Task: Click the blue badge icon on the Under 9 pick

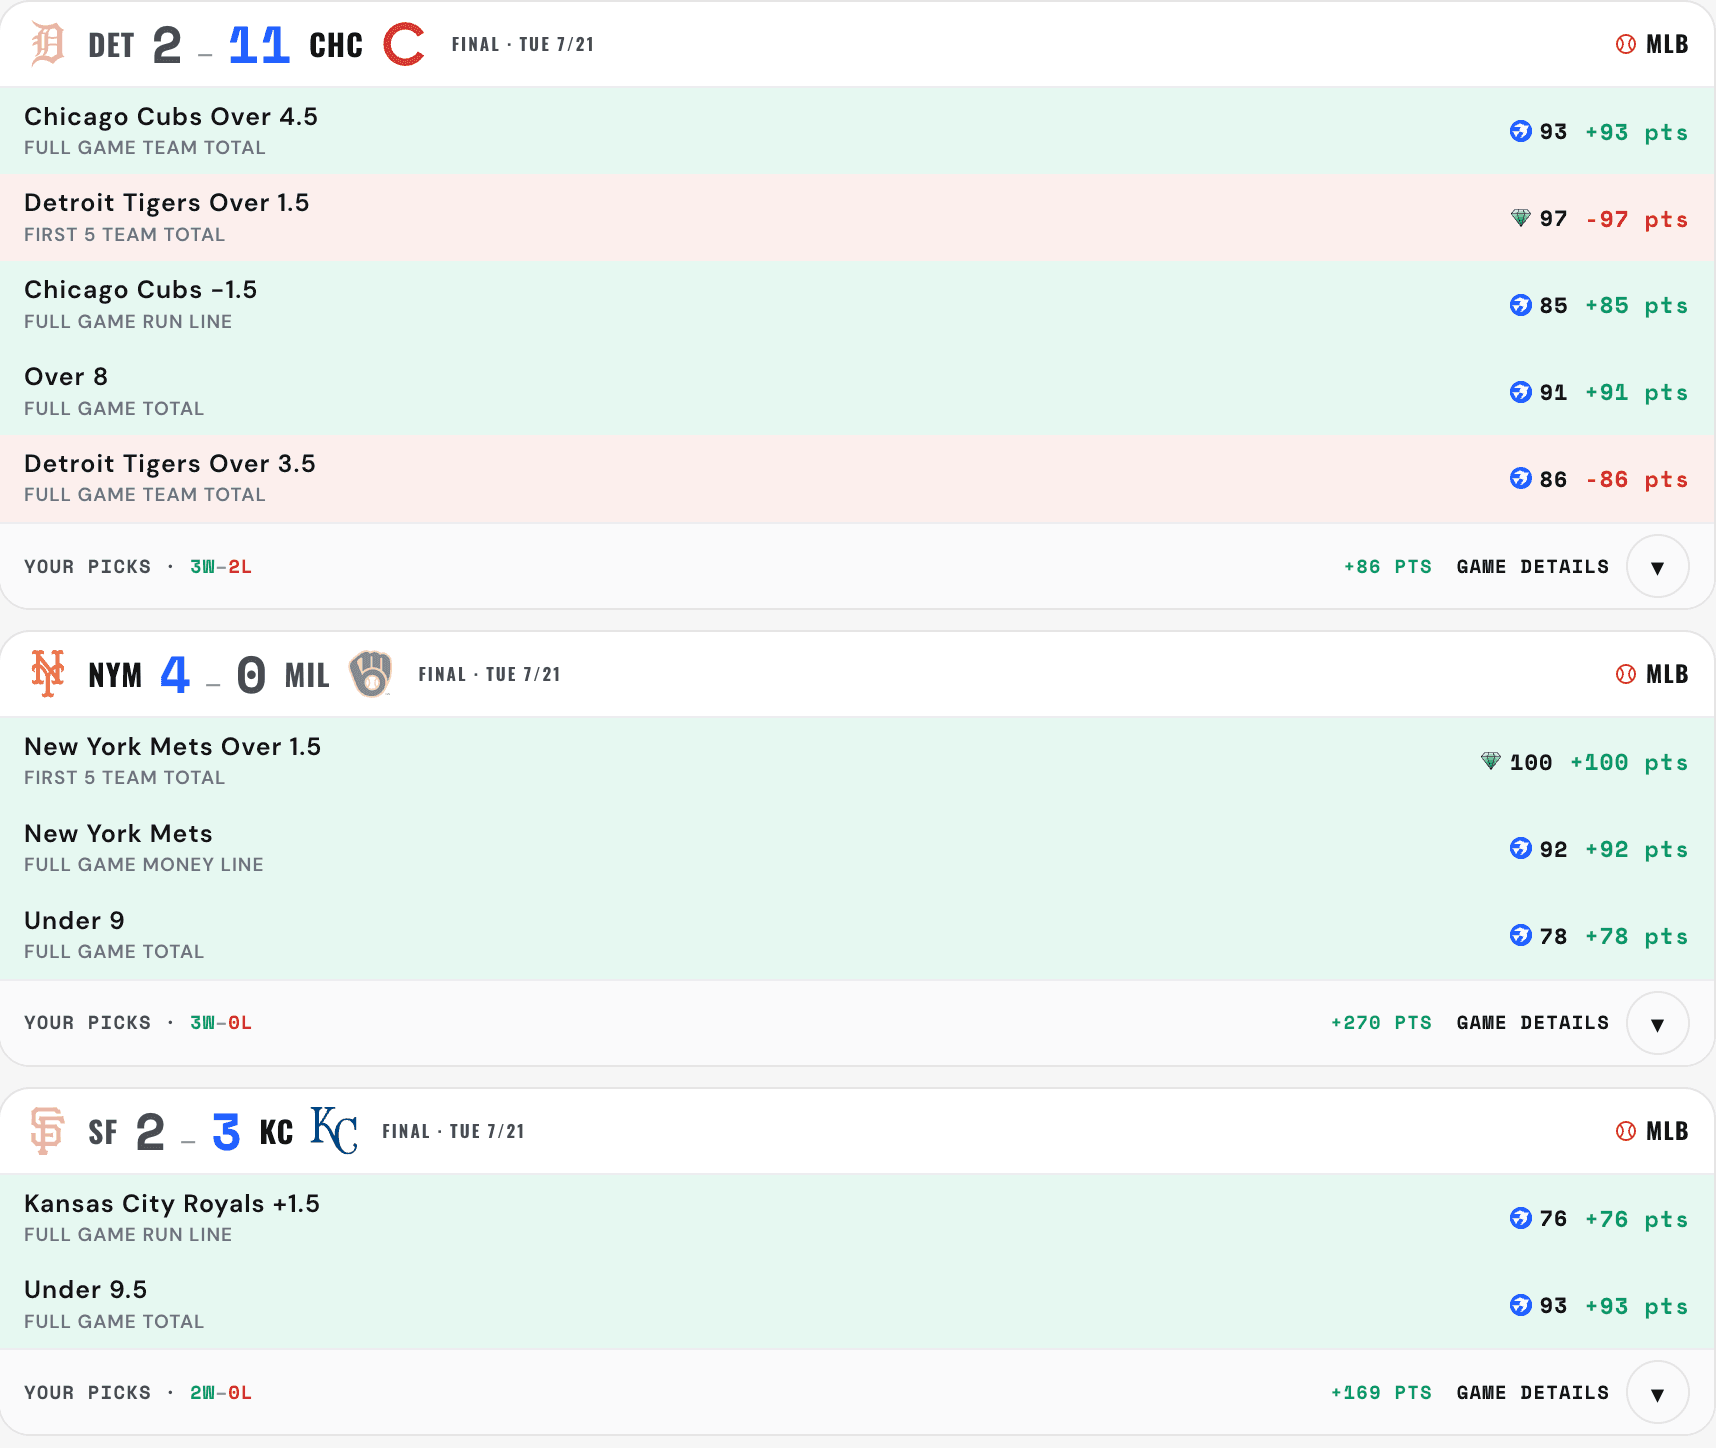Action: pyautogui.click(x=1521, y=936)
